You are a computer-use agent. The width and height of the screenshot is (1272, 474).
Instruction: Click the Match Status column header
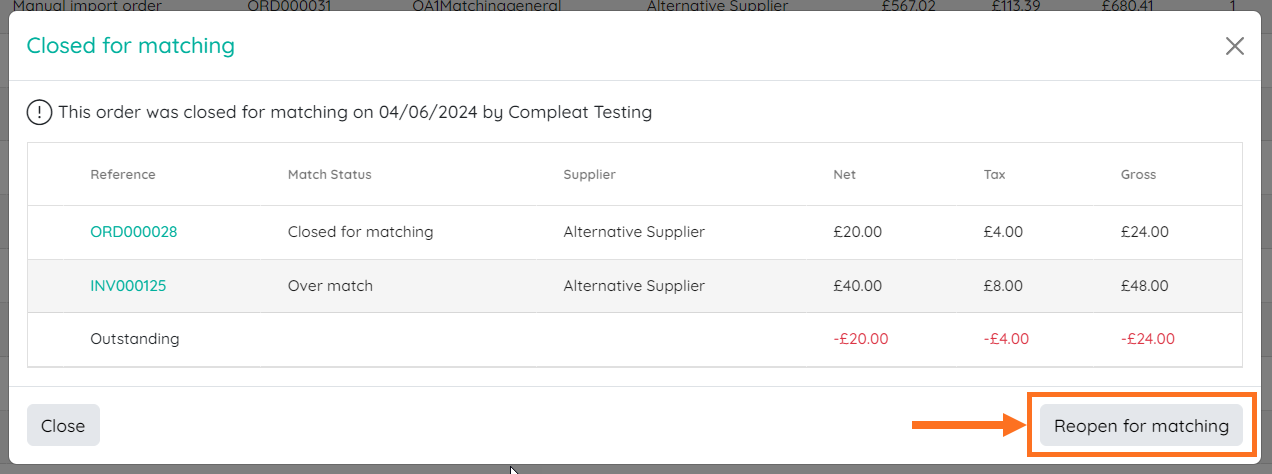[329, 175]
